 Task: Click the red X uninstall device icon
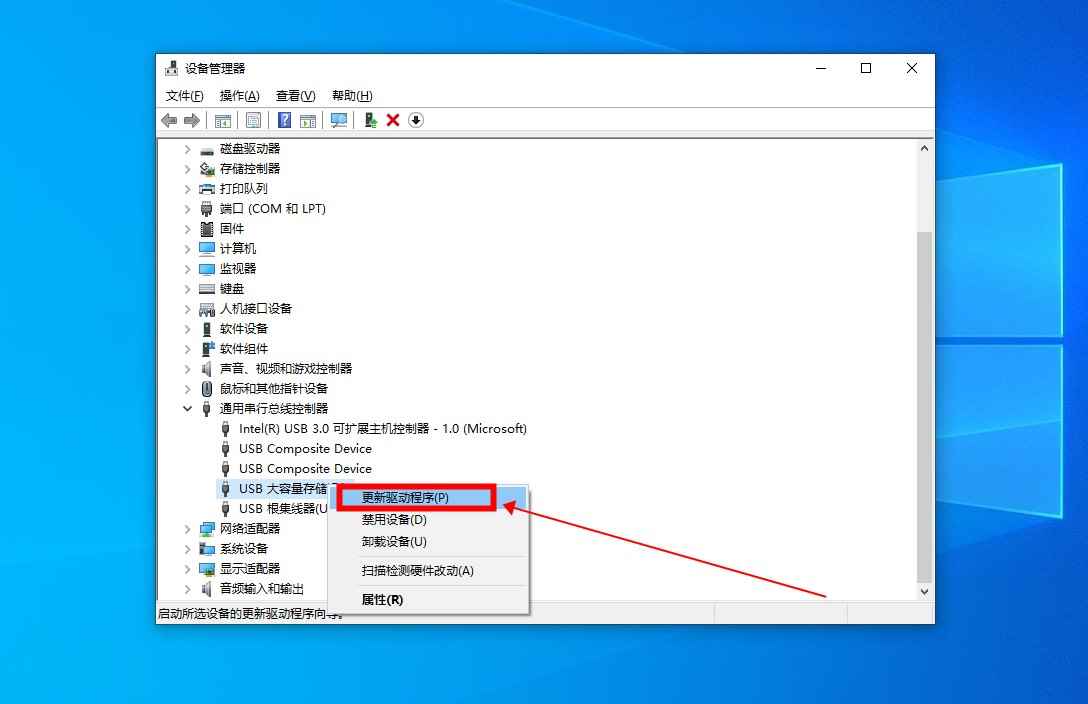tap(393, 120)
